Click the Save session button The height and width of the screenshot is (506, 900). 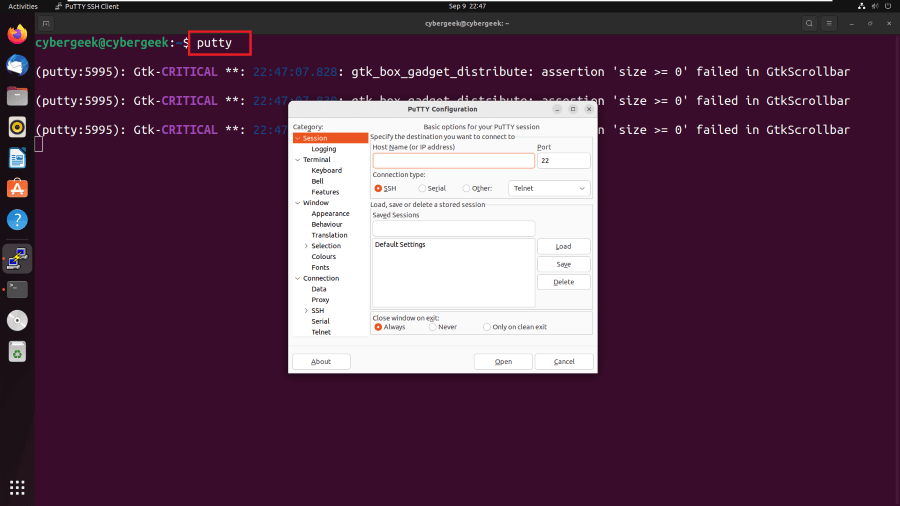[564, 264]
